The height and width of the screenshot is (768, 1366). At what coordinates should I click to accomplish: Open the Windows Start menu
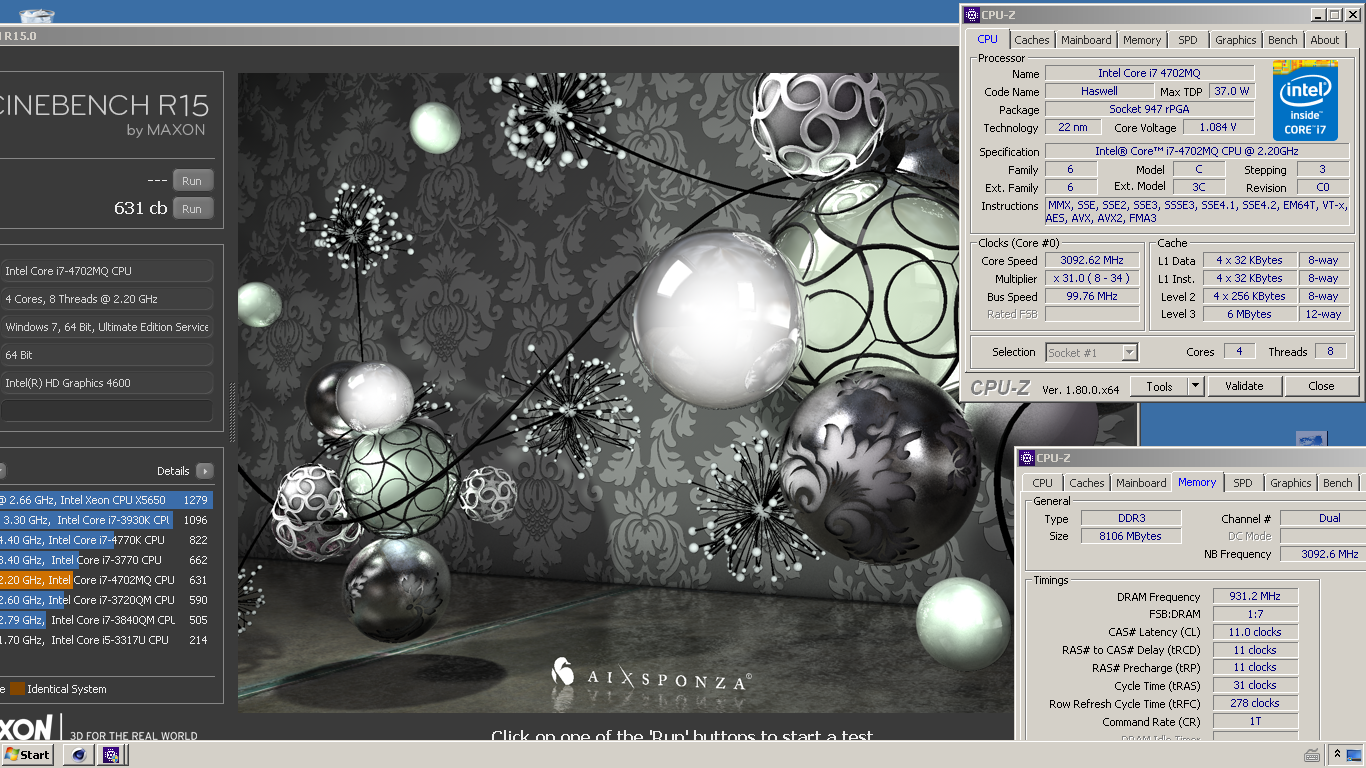coord(27,755)
